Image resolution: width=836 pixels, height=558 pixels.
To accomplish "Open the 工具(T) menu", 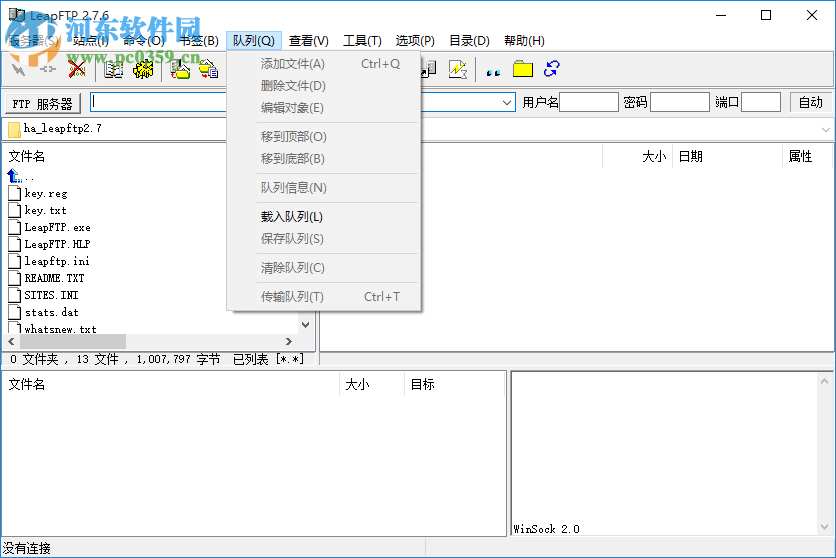I will pyautogui.click(x=362, y=41).
